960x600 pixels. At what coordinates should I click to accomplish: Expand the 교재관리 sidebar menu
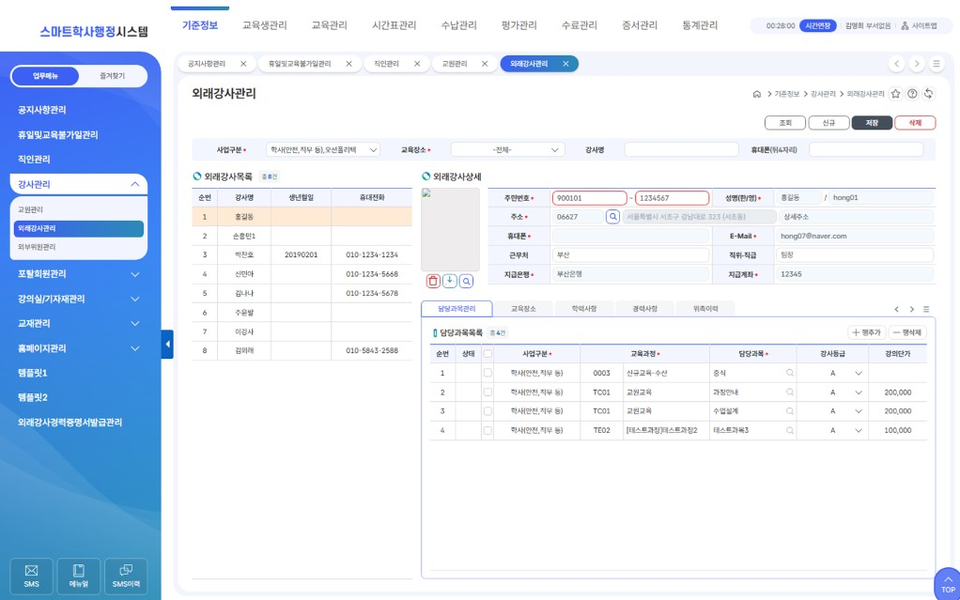pyautogui.click(x=78, y=323)
